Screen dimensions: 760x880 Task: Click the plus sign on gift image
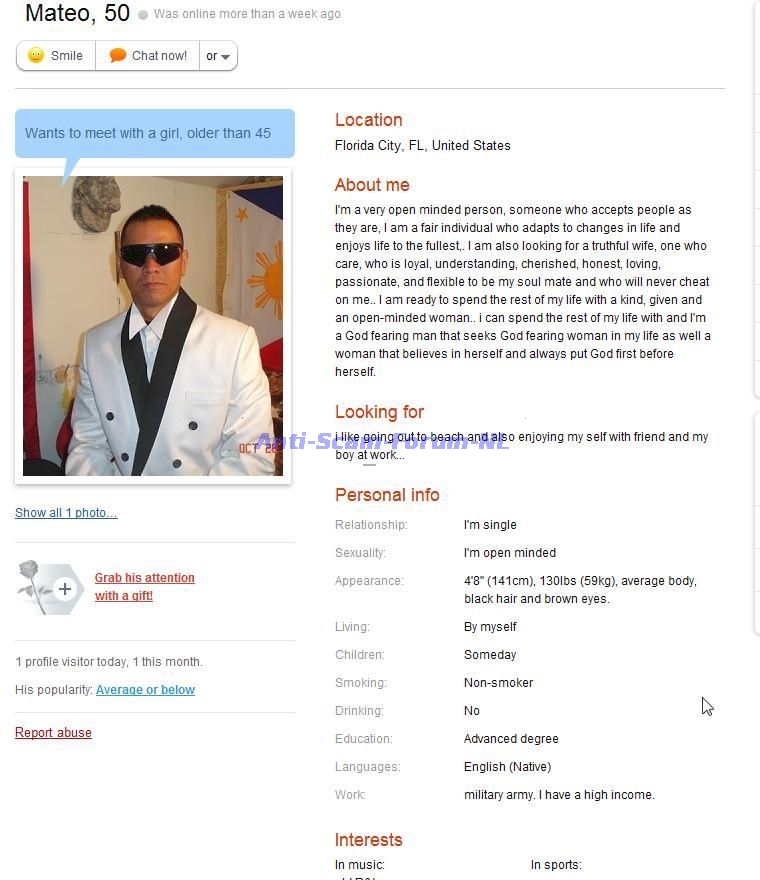tap(65, 589)
